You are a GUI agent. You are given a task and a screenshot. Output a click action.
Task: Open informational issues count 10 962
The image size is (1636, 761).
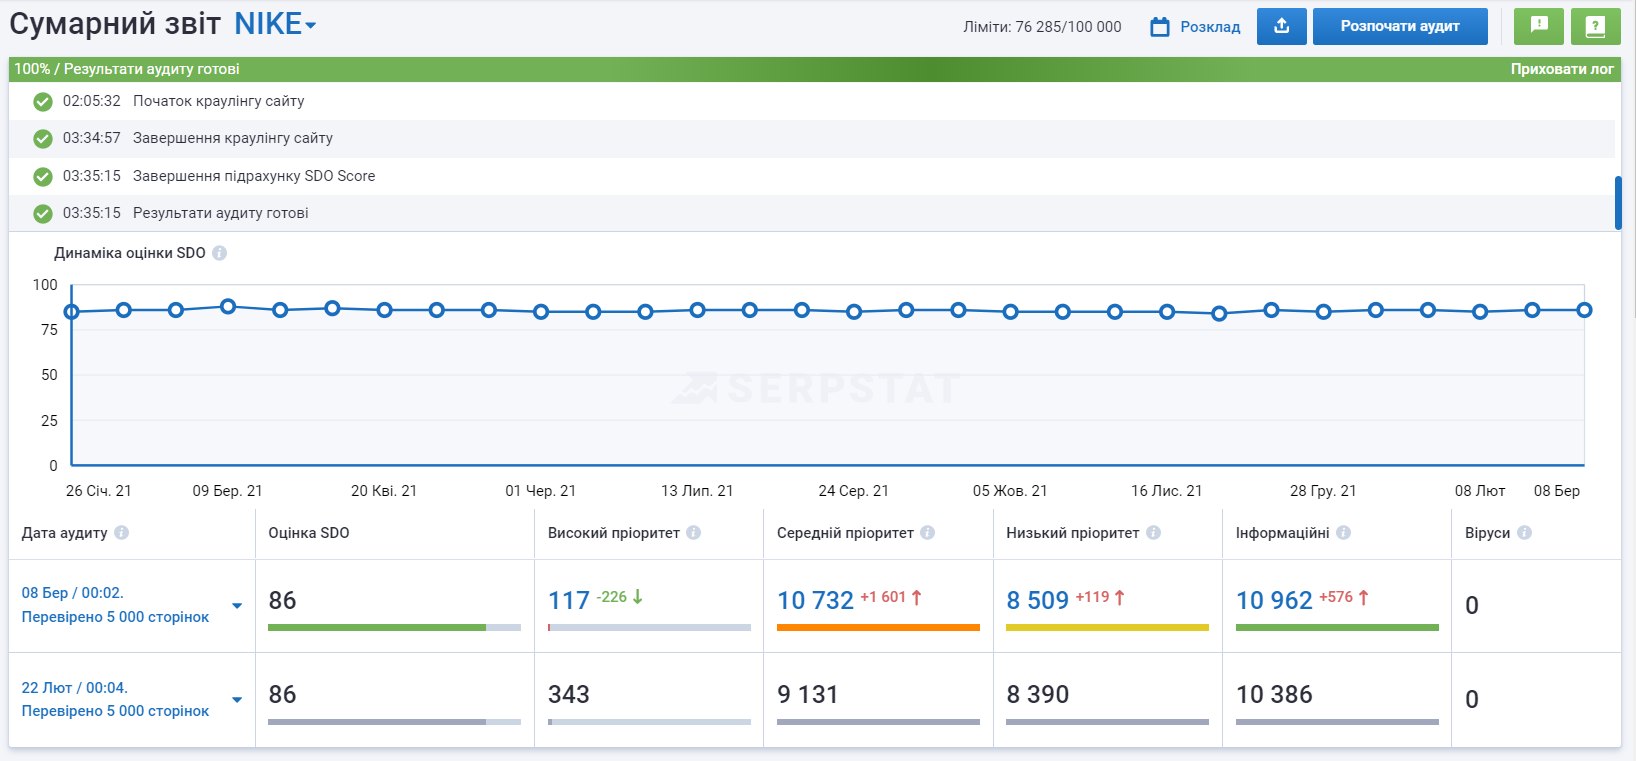tap(1274, 600)
